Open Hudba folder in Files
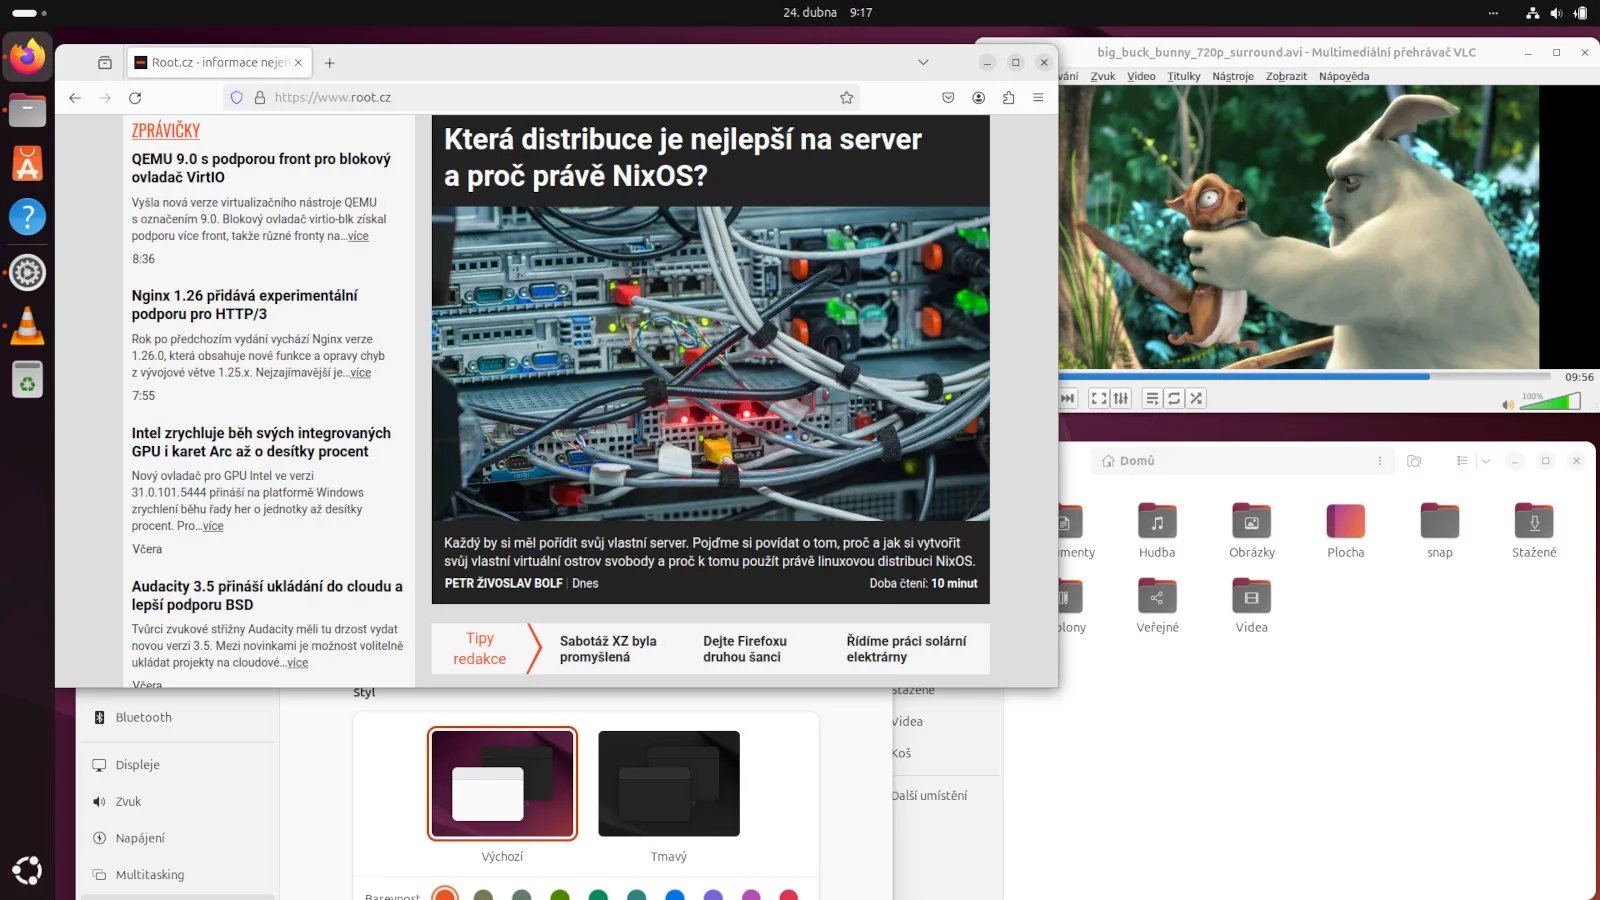1600x900 pixels. [1157, 530]
